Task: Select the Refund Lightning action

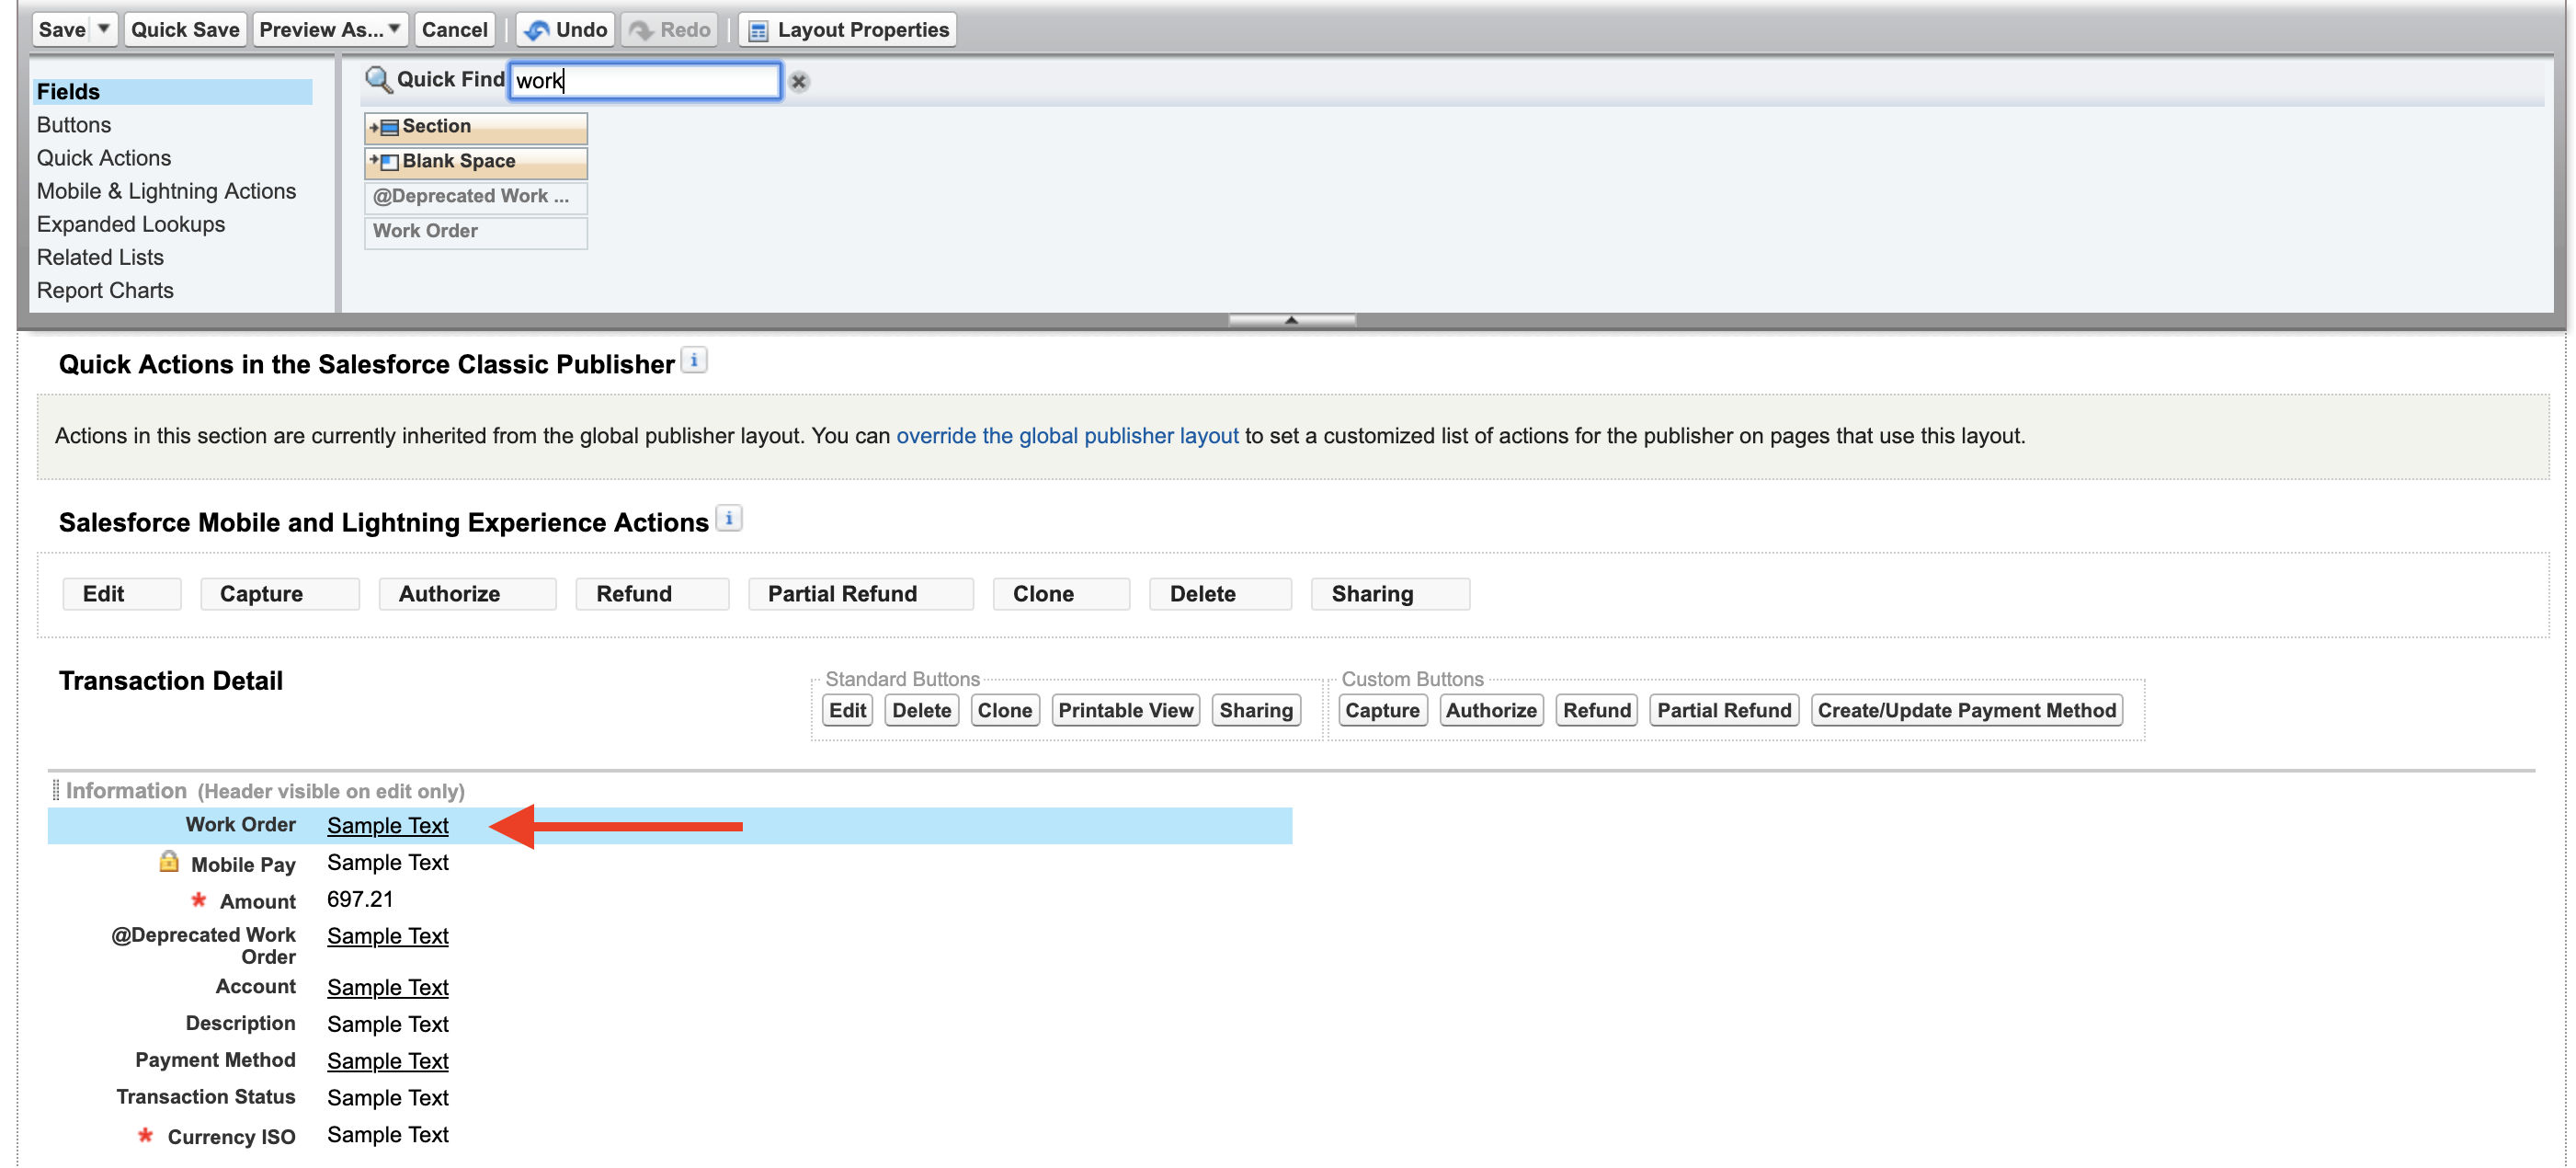Action: [x=653, y=594]
